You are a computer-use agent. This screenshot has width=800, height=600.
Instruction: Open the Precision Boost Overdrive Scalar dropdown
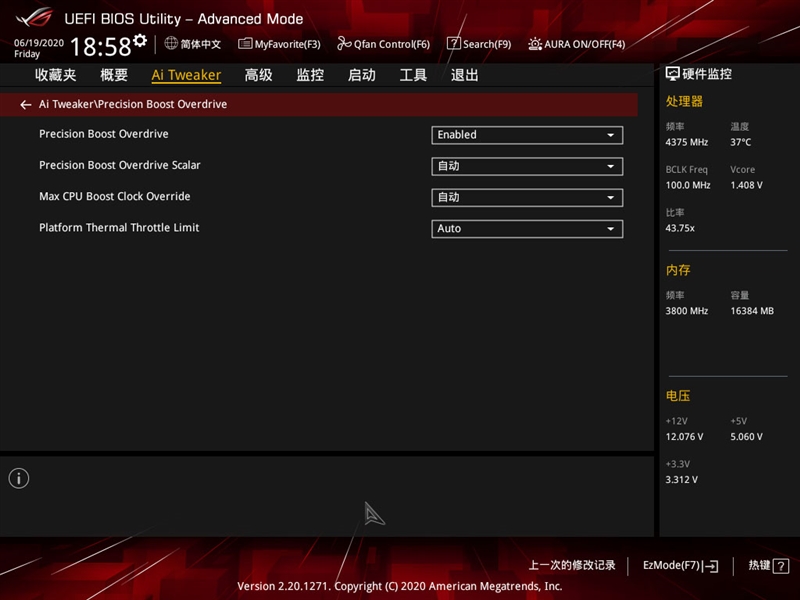(x=527, y=165)
